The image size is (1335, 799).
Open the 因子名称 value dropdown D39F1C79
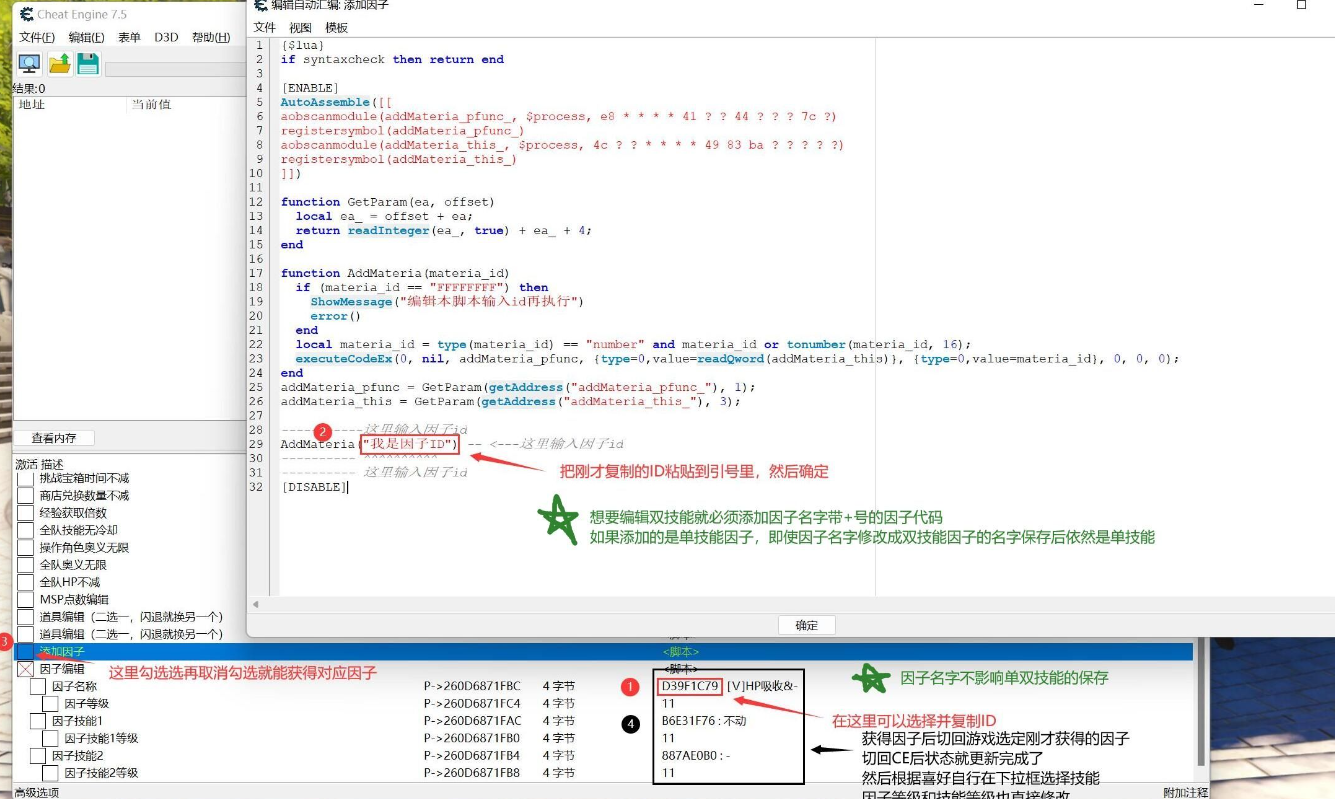(690, 686)
